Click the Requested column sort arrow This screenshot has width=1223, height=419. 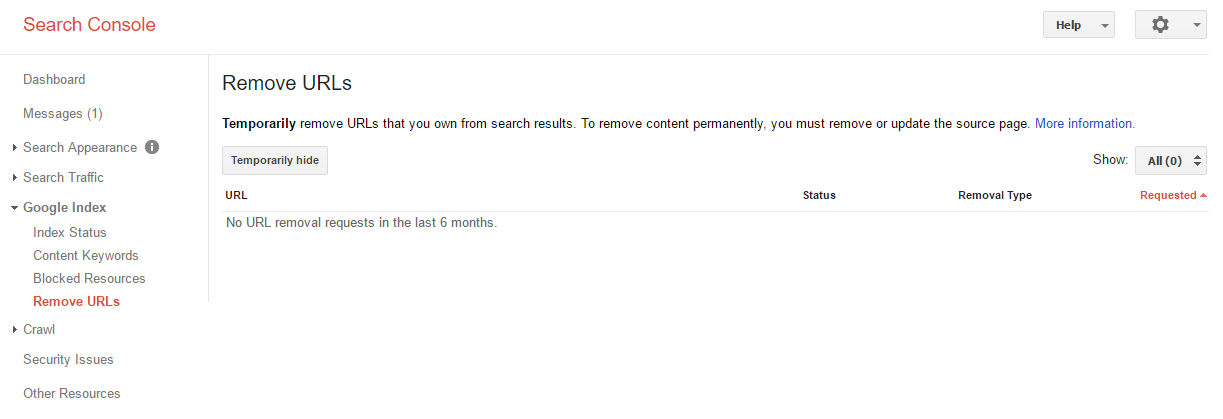(x=1203, y=195)
